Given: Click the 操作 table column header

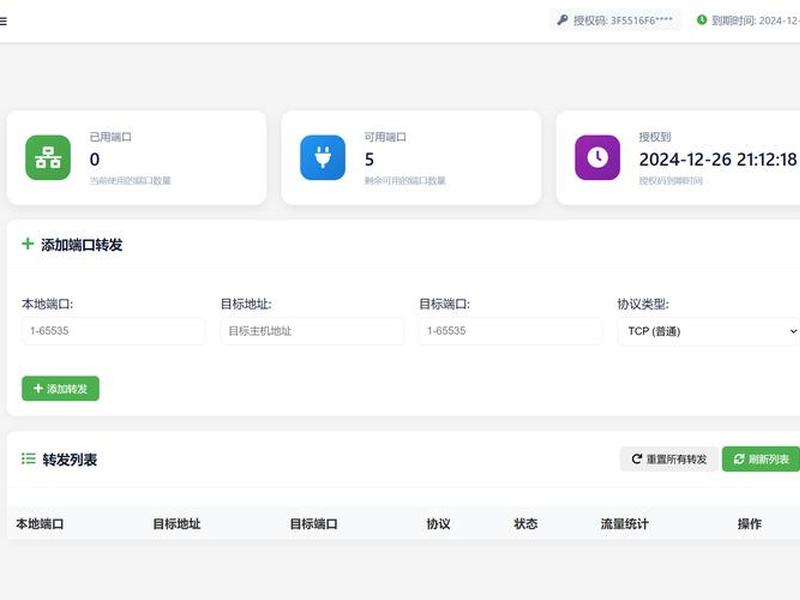Looking at the screenshot, I should click(x=749, y=524).
